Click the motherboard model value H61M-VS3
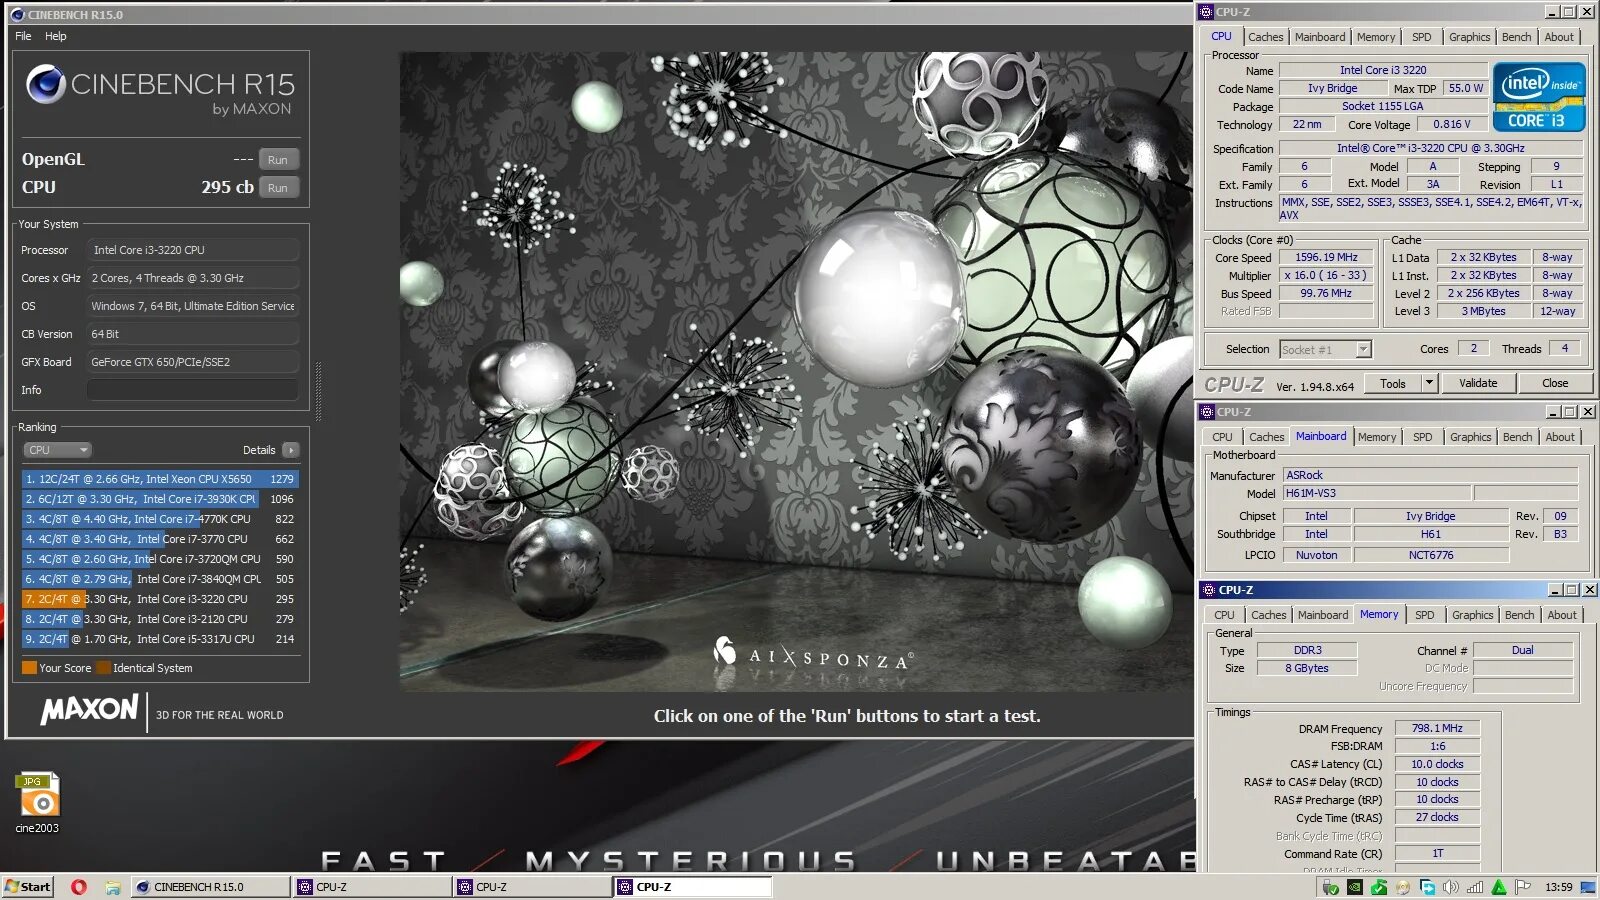 coord(1376,493)
